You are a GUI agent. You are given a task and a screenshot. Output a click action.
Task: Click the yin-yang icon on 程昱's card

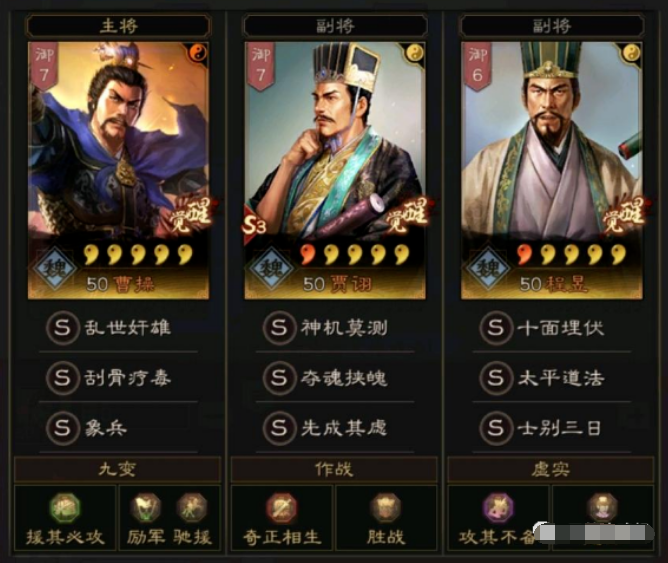point(632,53)
